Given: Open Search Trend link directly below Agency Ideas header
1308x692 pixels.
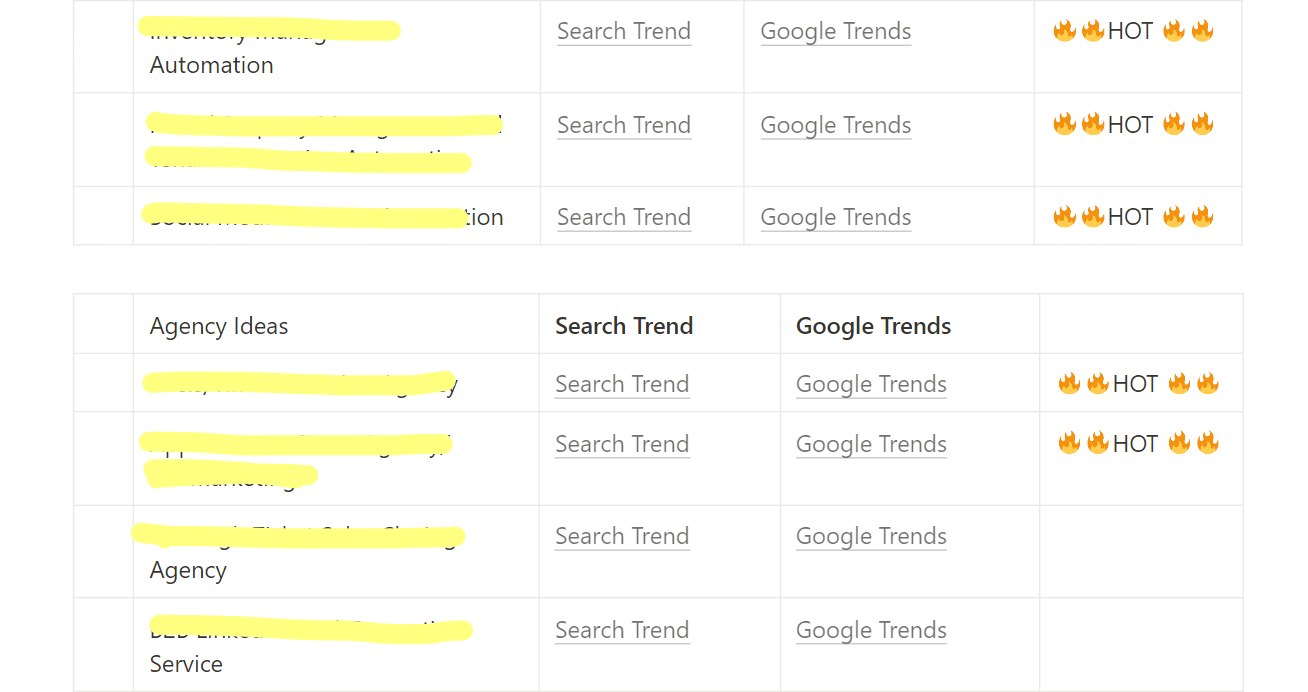Looking at the screenshot, I should [622, 384].
